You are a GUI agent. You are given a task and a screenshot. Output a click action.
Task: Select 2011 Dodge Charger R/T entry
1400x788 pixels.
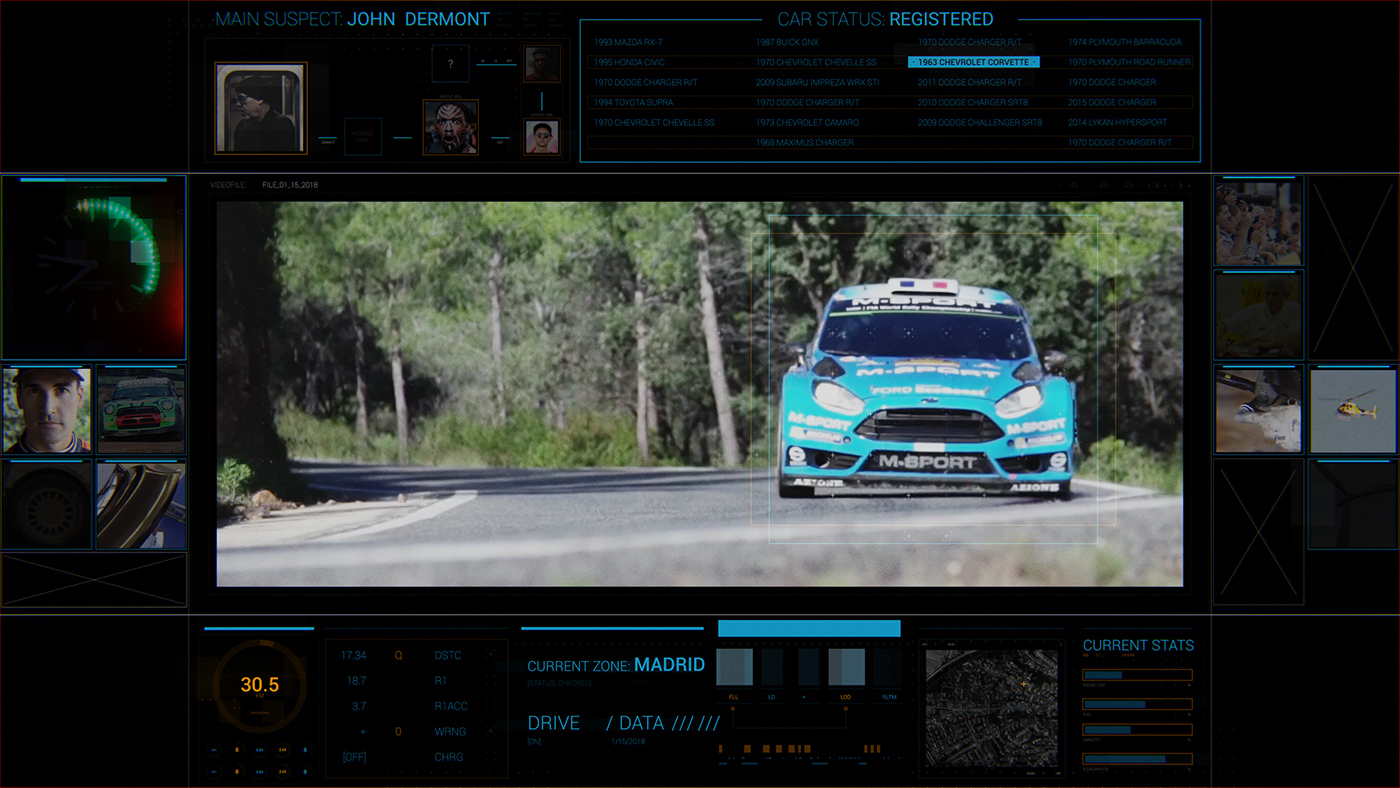(x=970, y=82)
